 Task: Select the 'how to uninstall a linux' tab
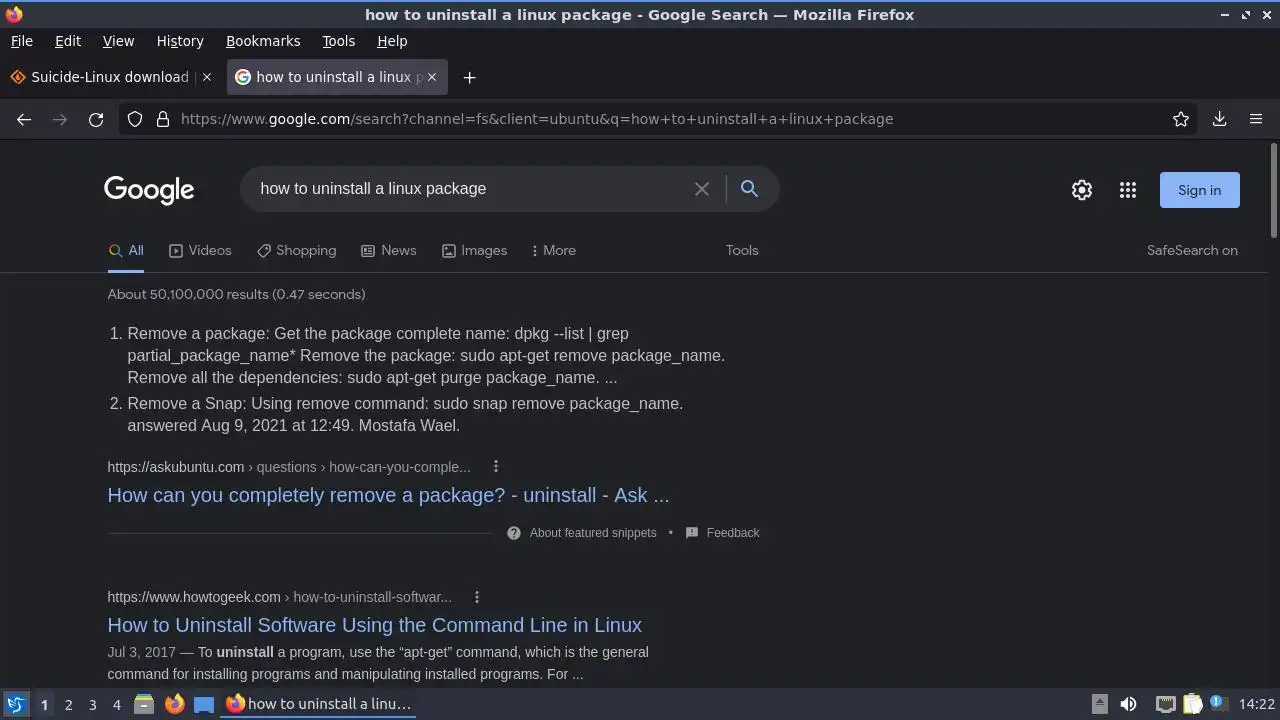(x=335, y=77)
